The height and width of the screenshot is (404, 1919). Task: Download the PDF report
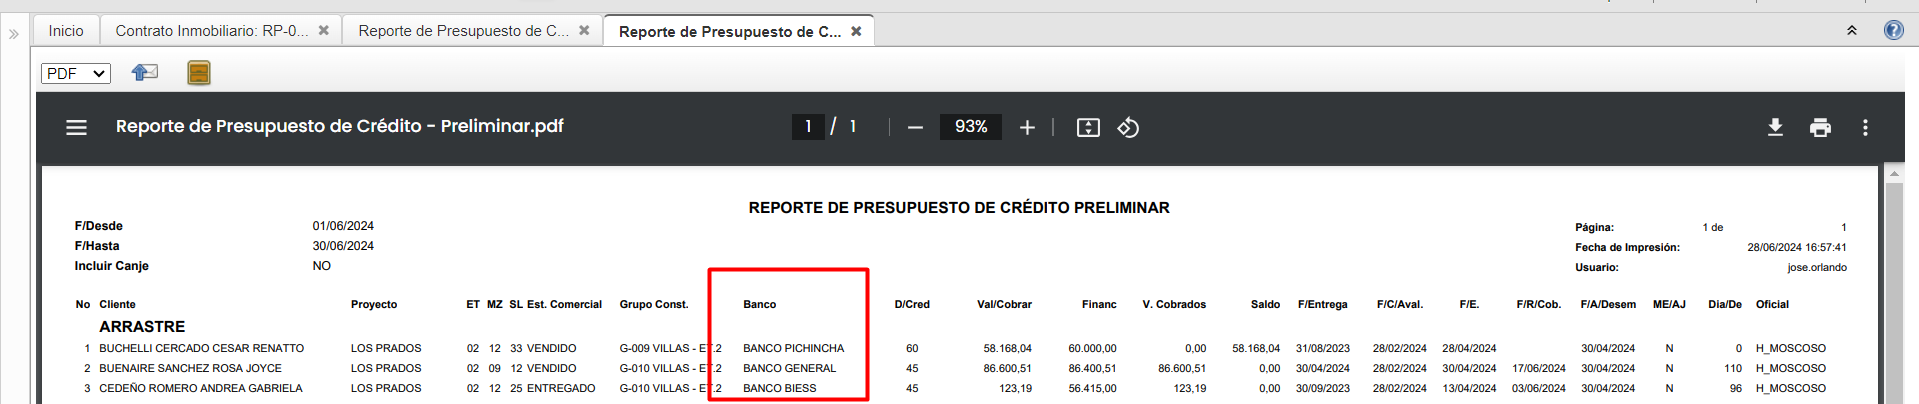point(1775,127)
